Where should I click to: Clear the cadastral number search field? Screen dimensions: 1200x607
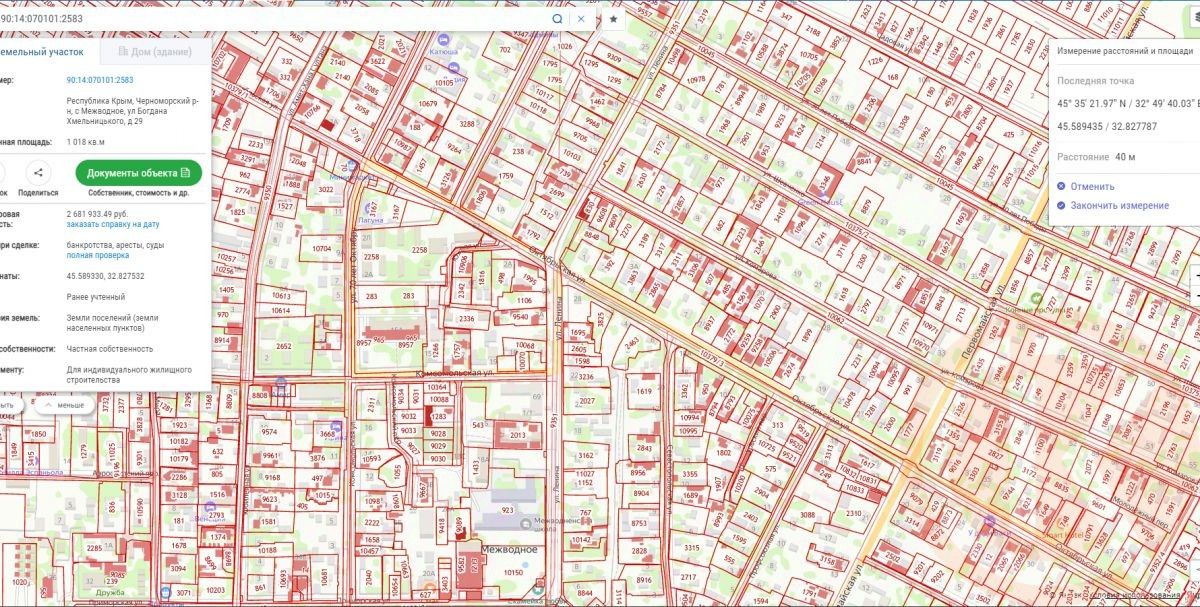[x=581, y=18]
